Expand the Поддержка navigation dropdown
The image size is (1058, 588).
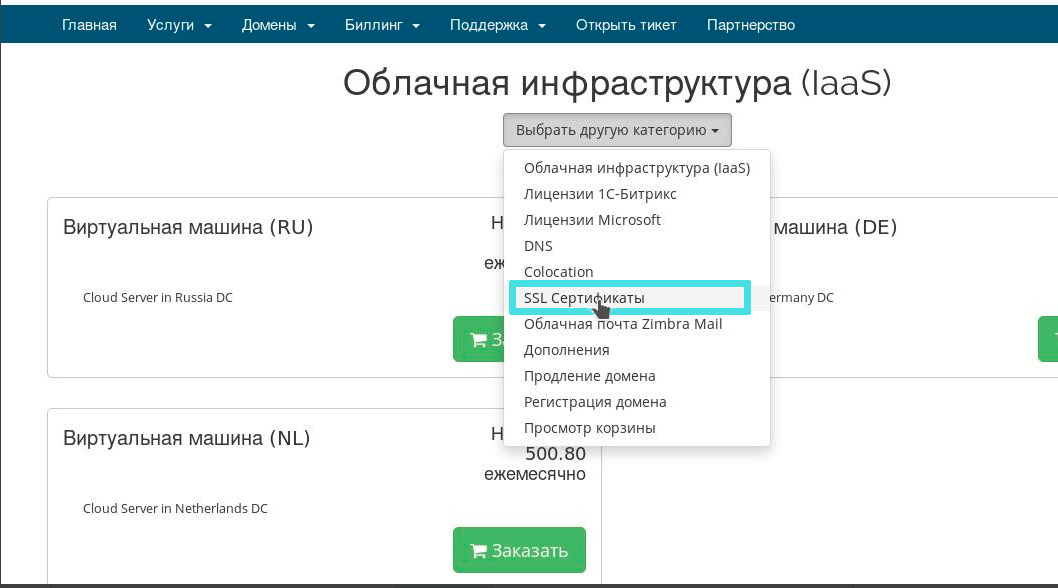pos(497,25)
